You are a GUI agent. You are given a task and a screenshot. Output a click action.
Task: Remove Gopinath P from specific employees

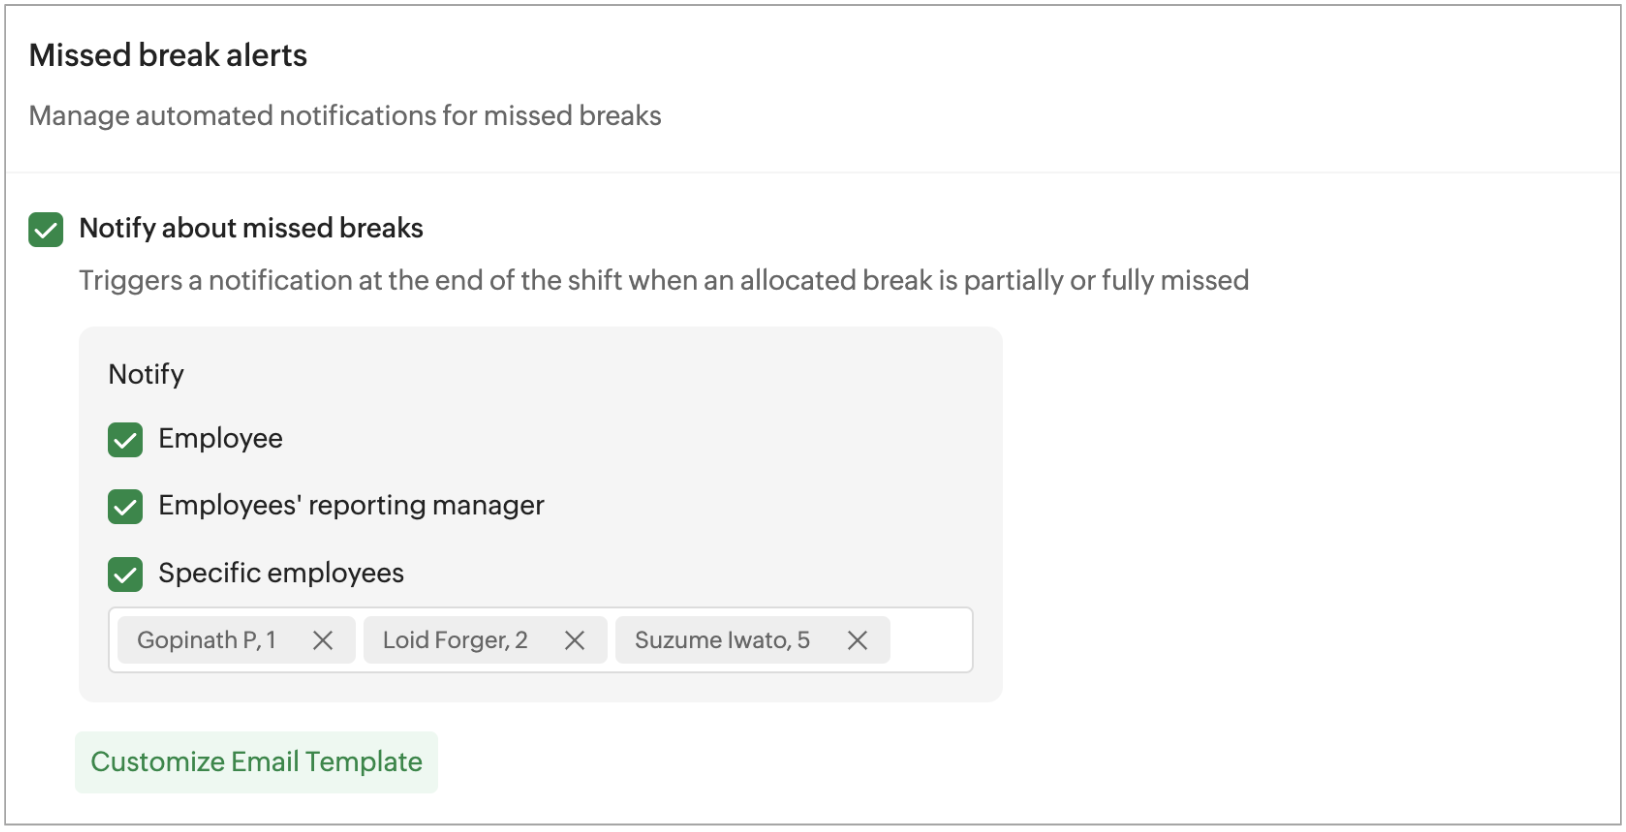pos(322,640)
